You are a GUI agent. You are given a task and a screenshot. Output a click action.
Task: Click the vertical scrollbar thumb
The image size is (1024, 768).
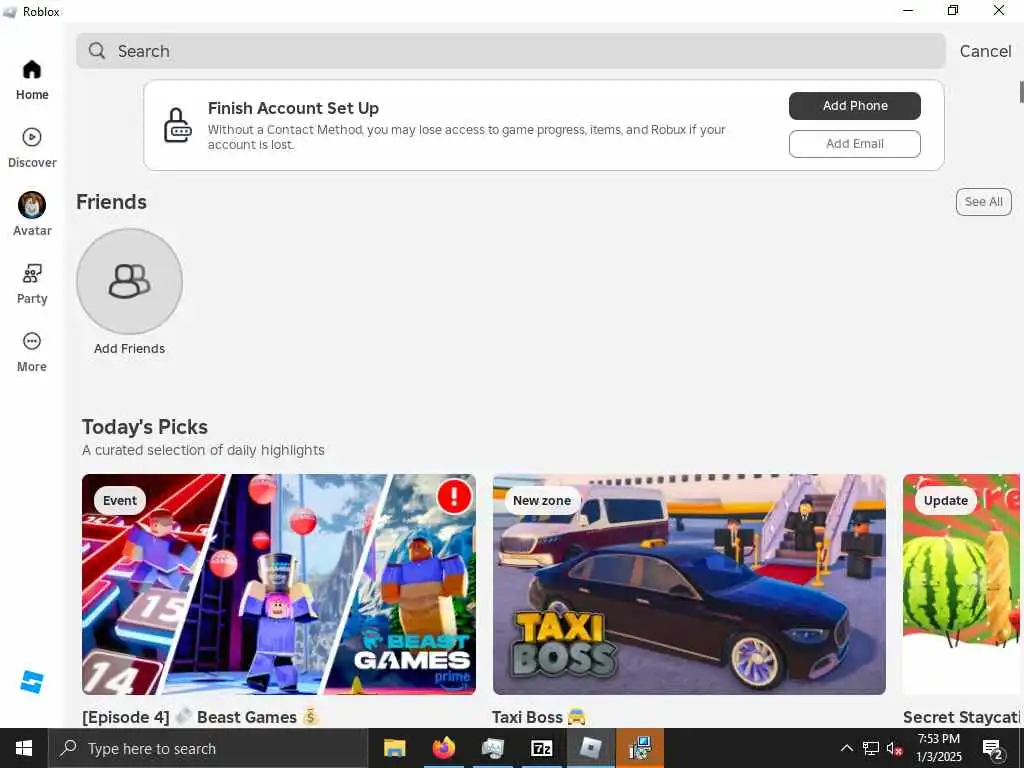point(1021,92)
